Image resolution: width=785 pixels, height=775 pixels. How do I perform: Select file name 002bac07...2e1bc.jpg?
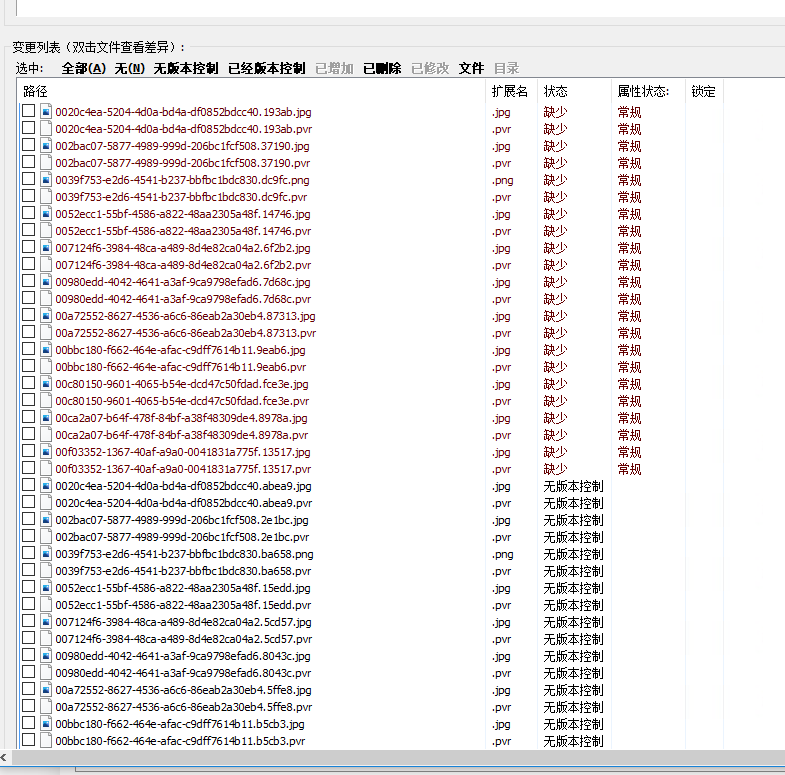coord(182,520)
